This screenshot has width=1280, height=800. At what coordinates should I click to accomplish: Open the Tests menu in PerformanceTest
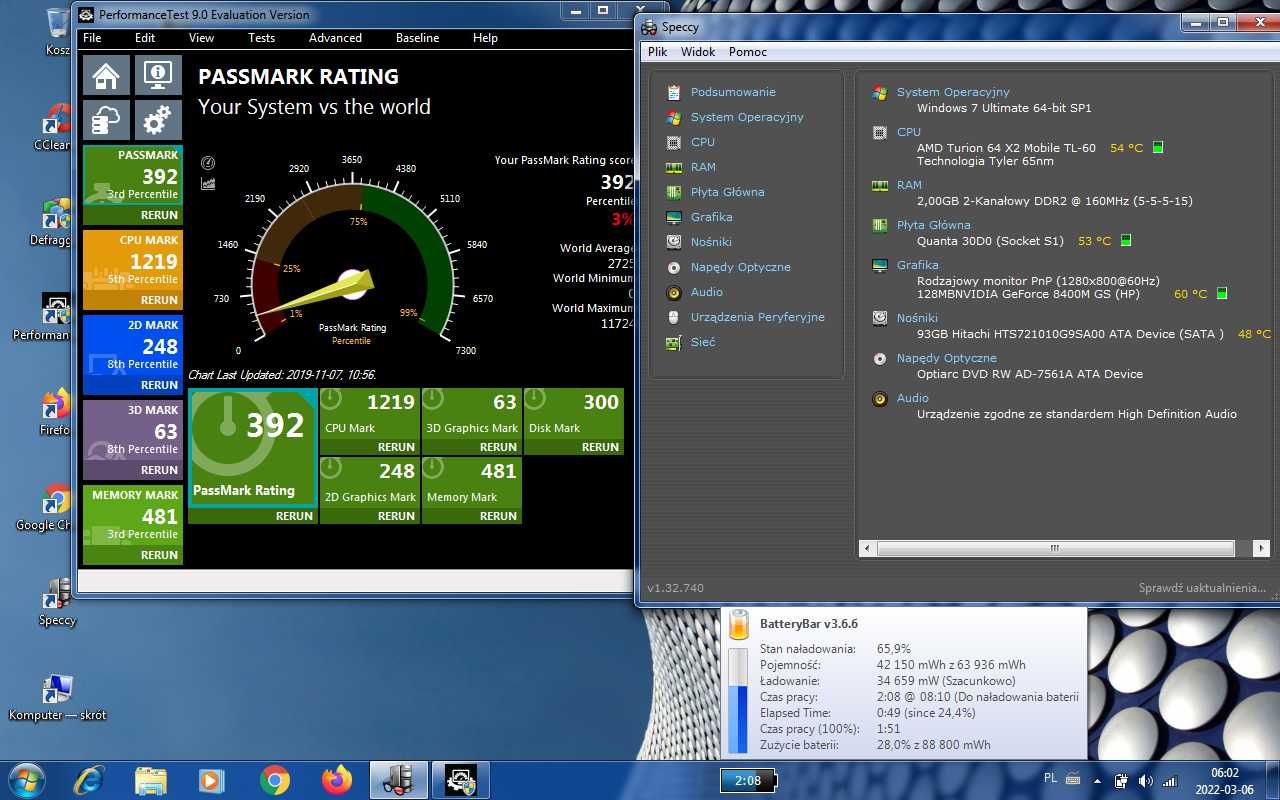click(x=261, y=38)
